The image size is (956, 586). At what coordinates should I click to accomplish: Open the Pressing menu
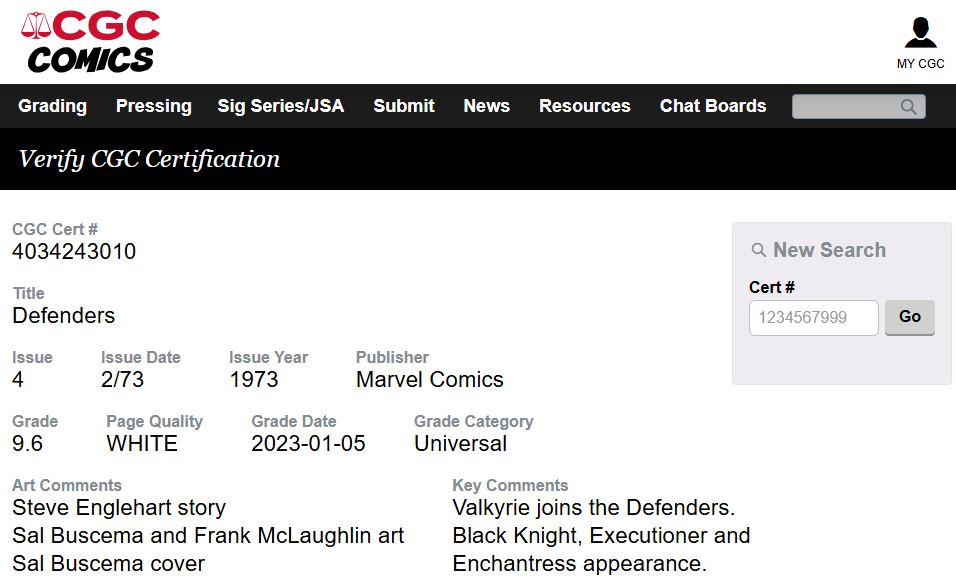pyautogui.click(x=153, y=106)
